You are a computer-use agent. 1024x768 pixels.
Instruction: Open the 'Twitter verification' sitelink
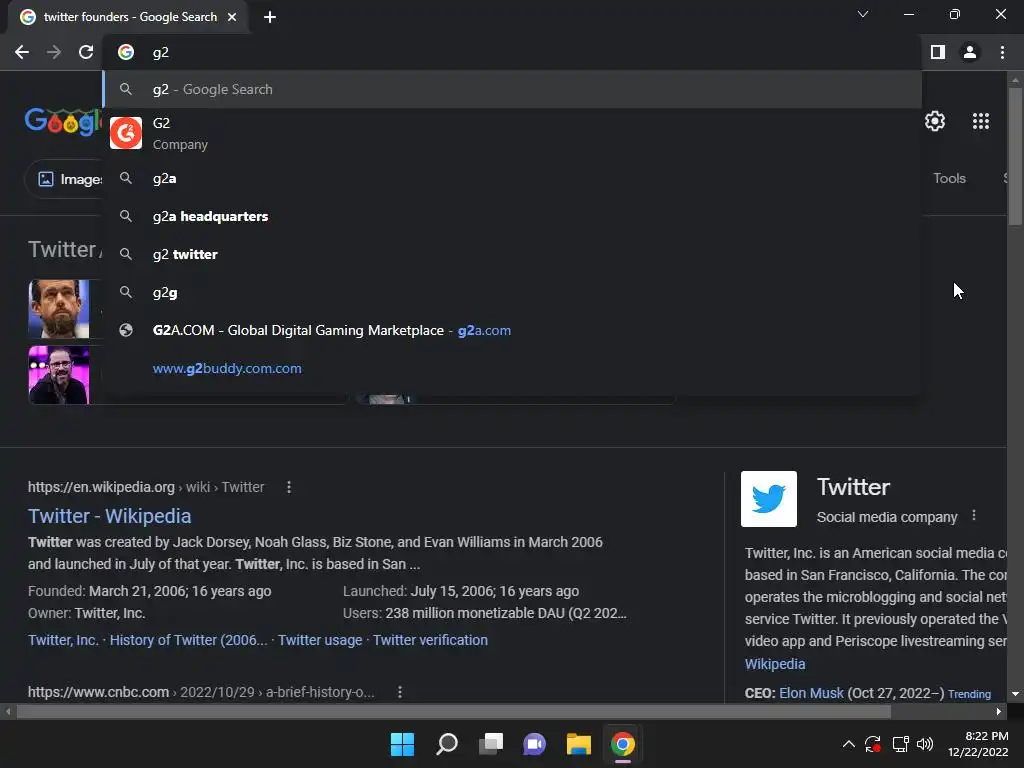tap(430, 640)
